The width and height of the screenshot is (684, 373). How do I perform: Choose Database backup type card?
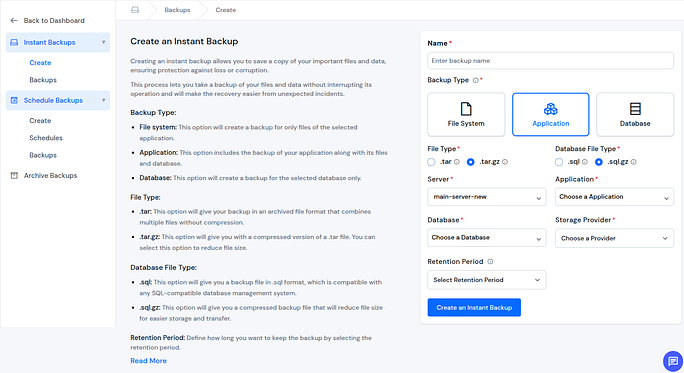tap(635, 114)
